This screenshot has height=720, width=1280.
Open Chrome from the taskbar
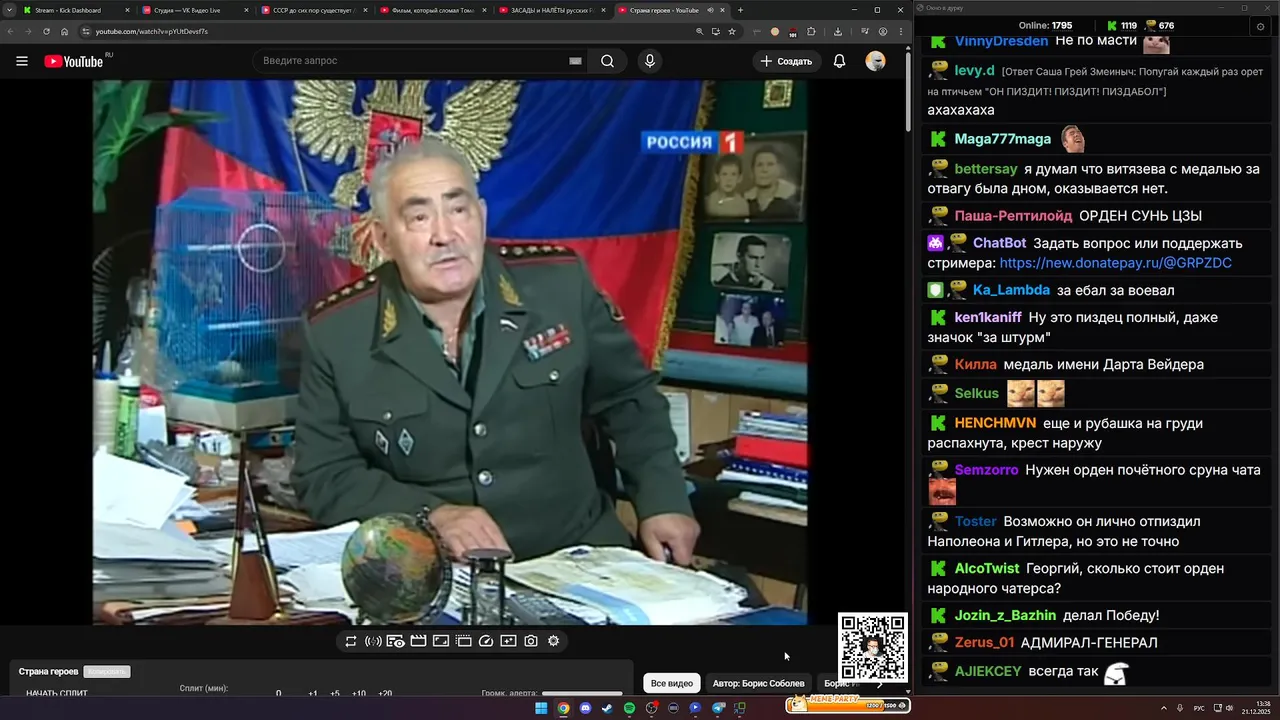(563, 708)
